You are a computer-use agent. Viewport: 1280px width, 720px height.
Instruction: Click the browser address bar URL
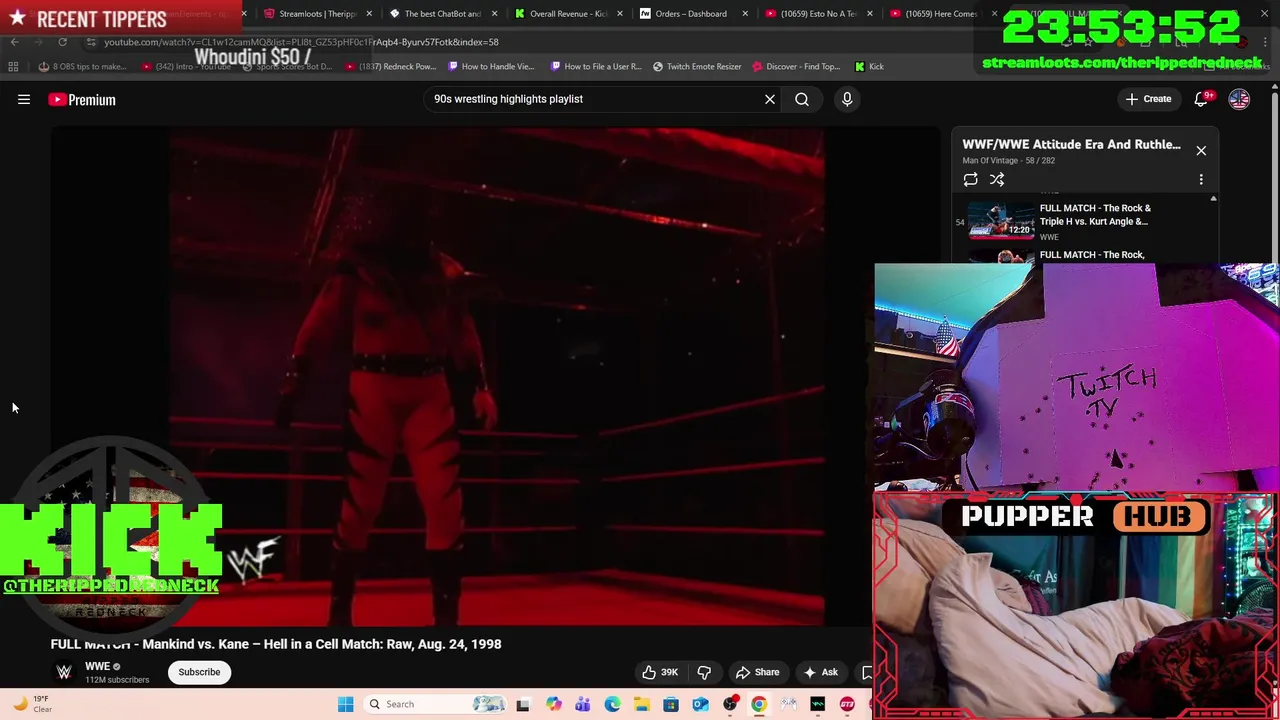[301, 42]
